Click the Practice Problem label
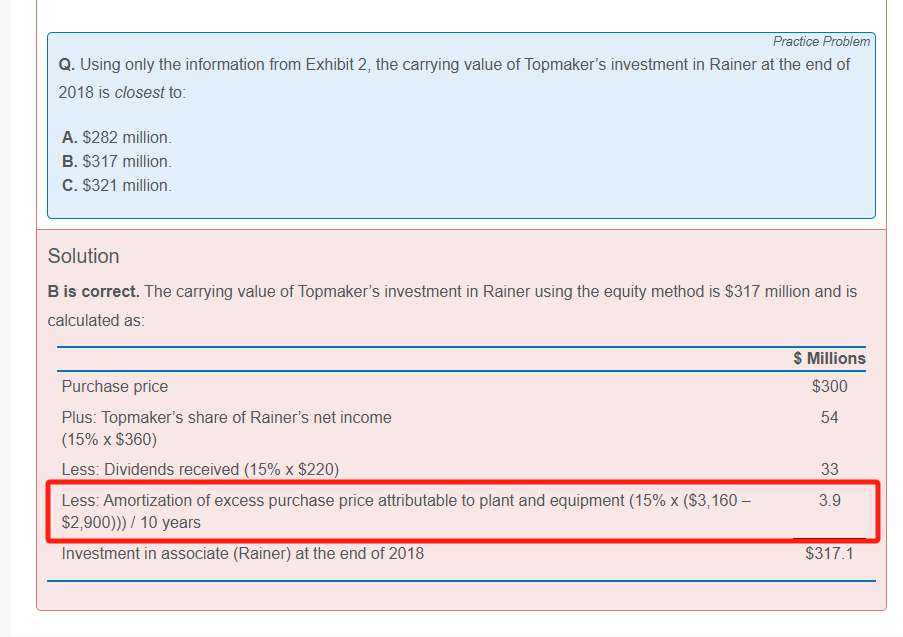The image size is (903, 637). pos(821,41)
